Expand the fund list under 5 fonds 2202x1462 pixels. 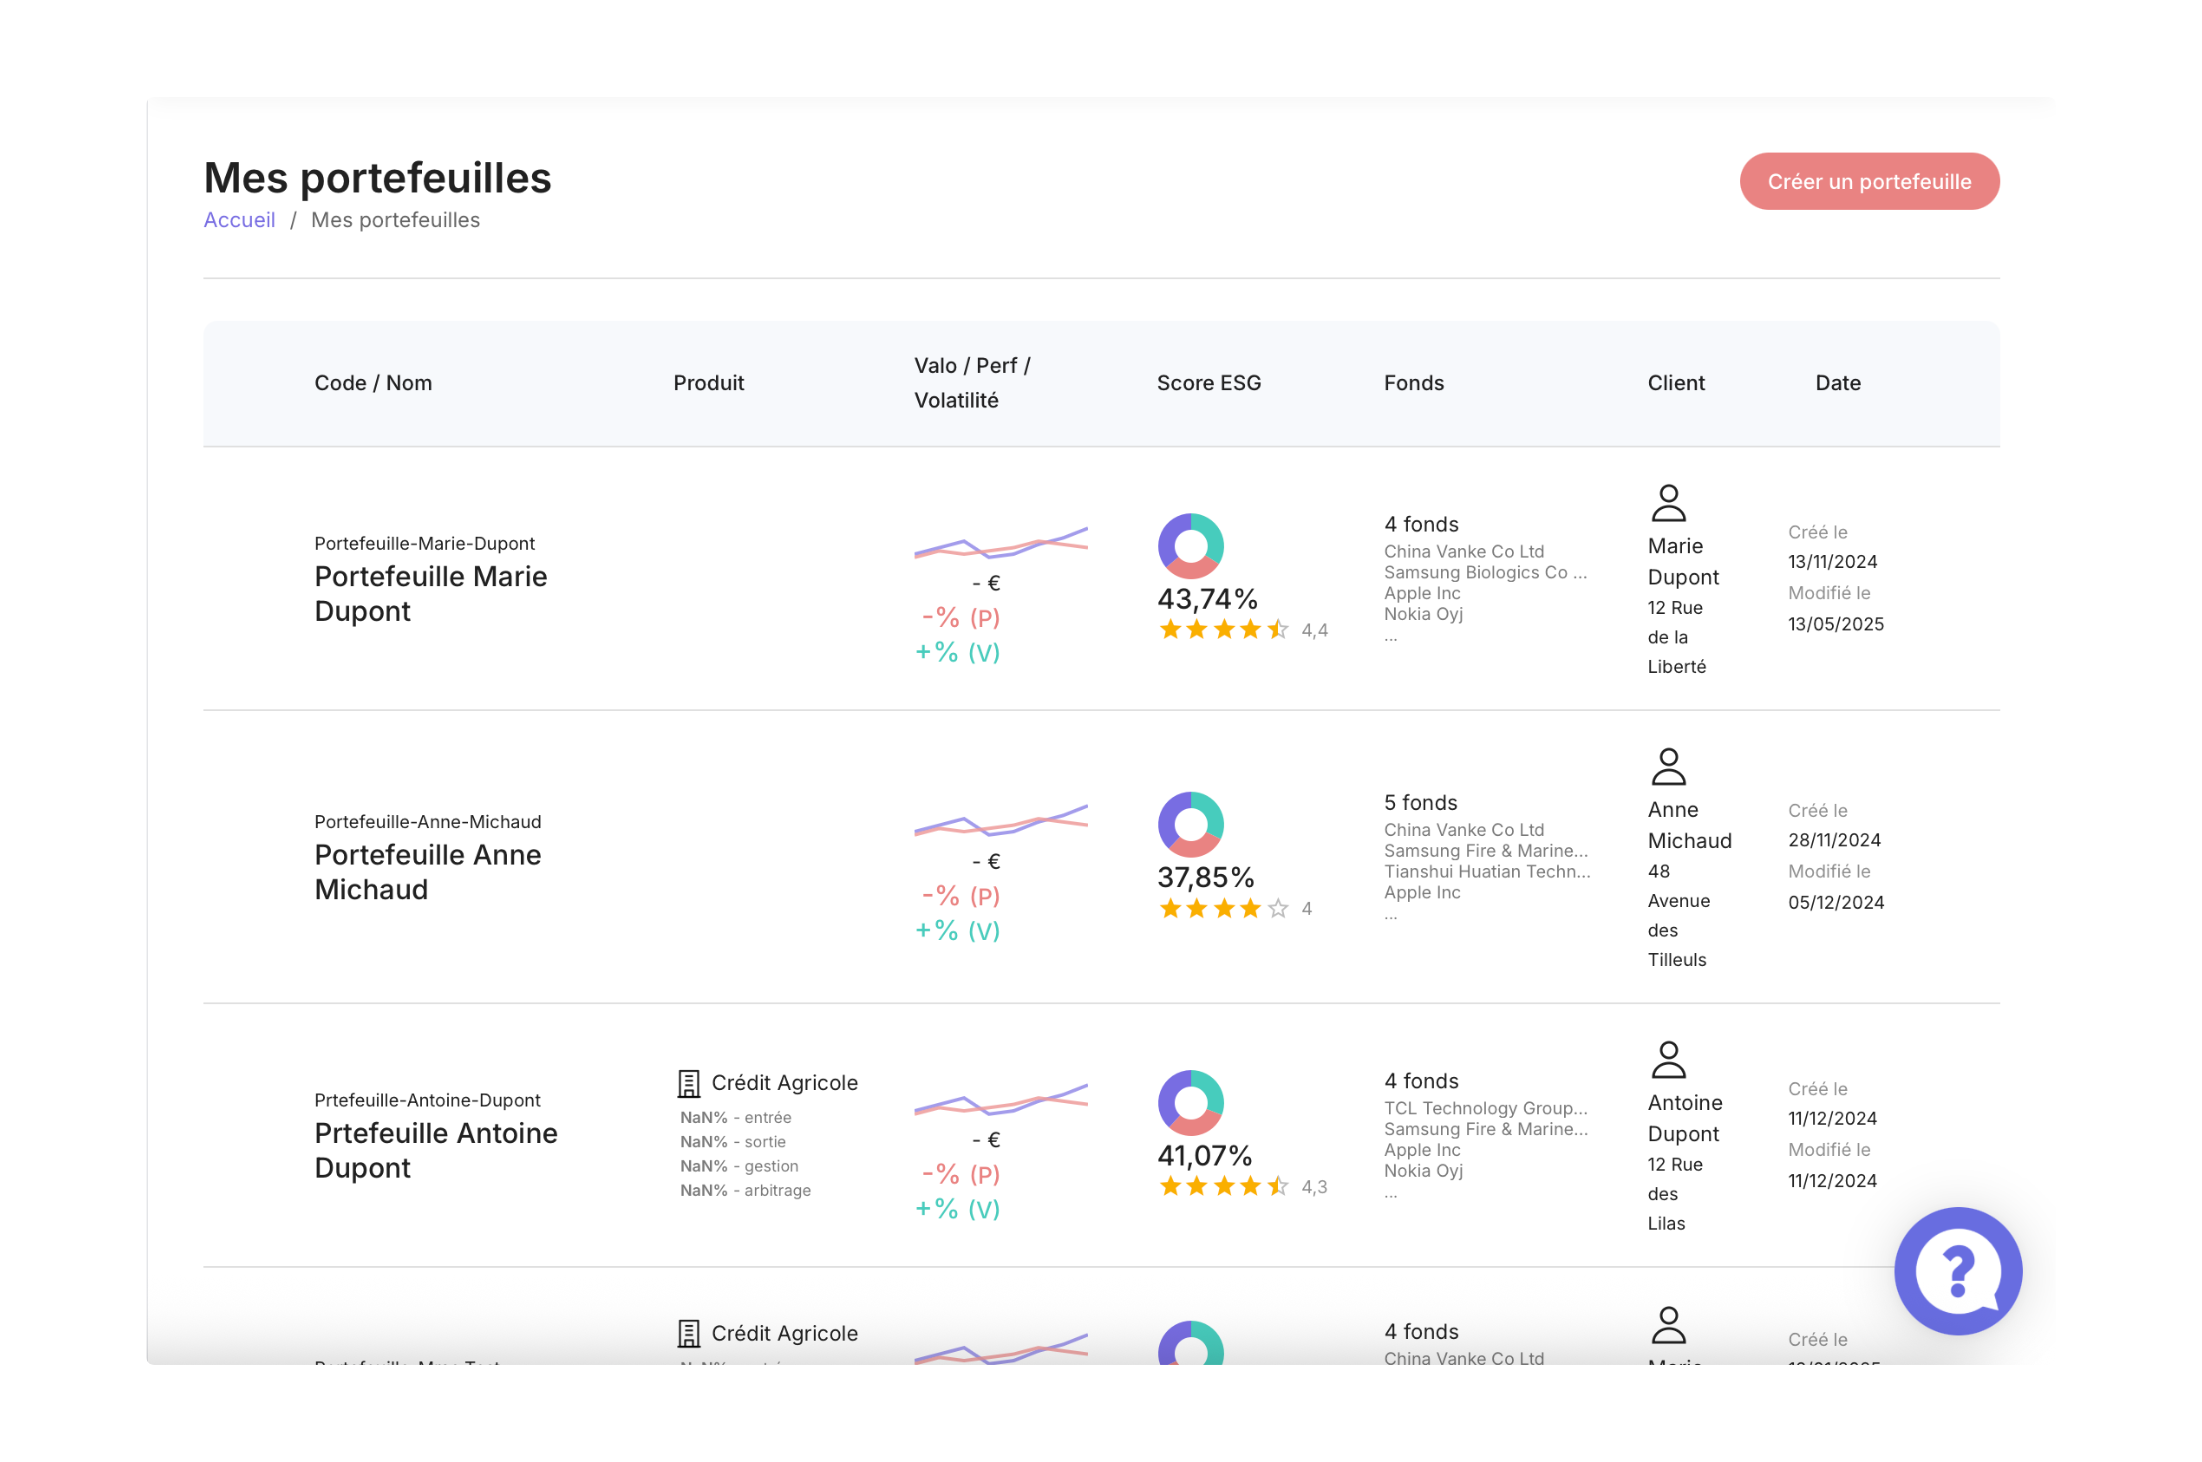1423,801
